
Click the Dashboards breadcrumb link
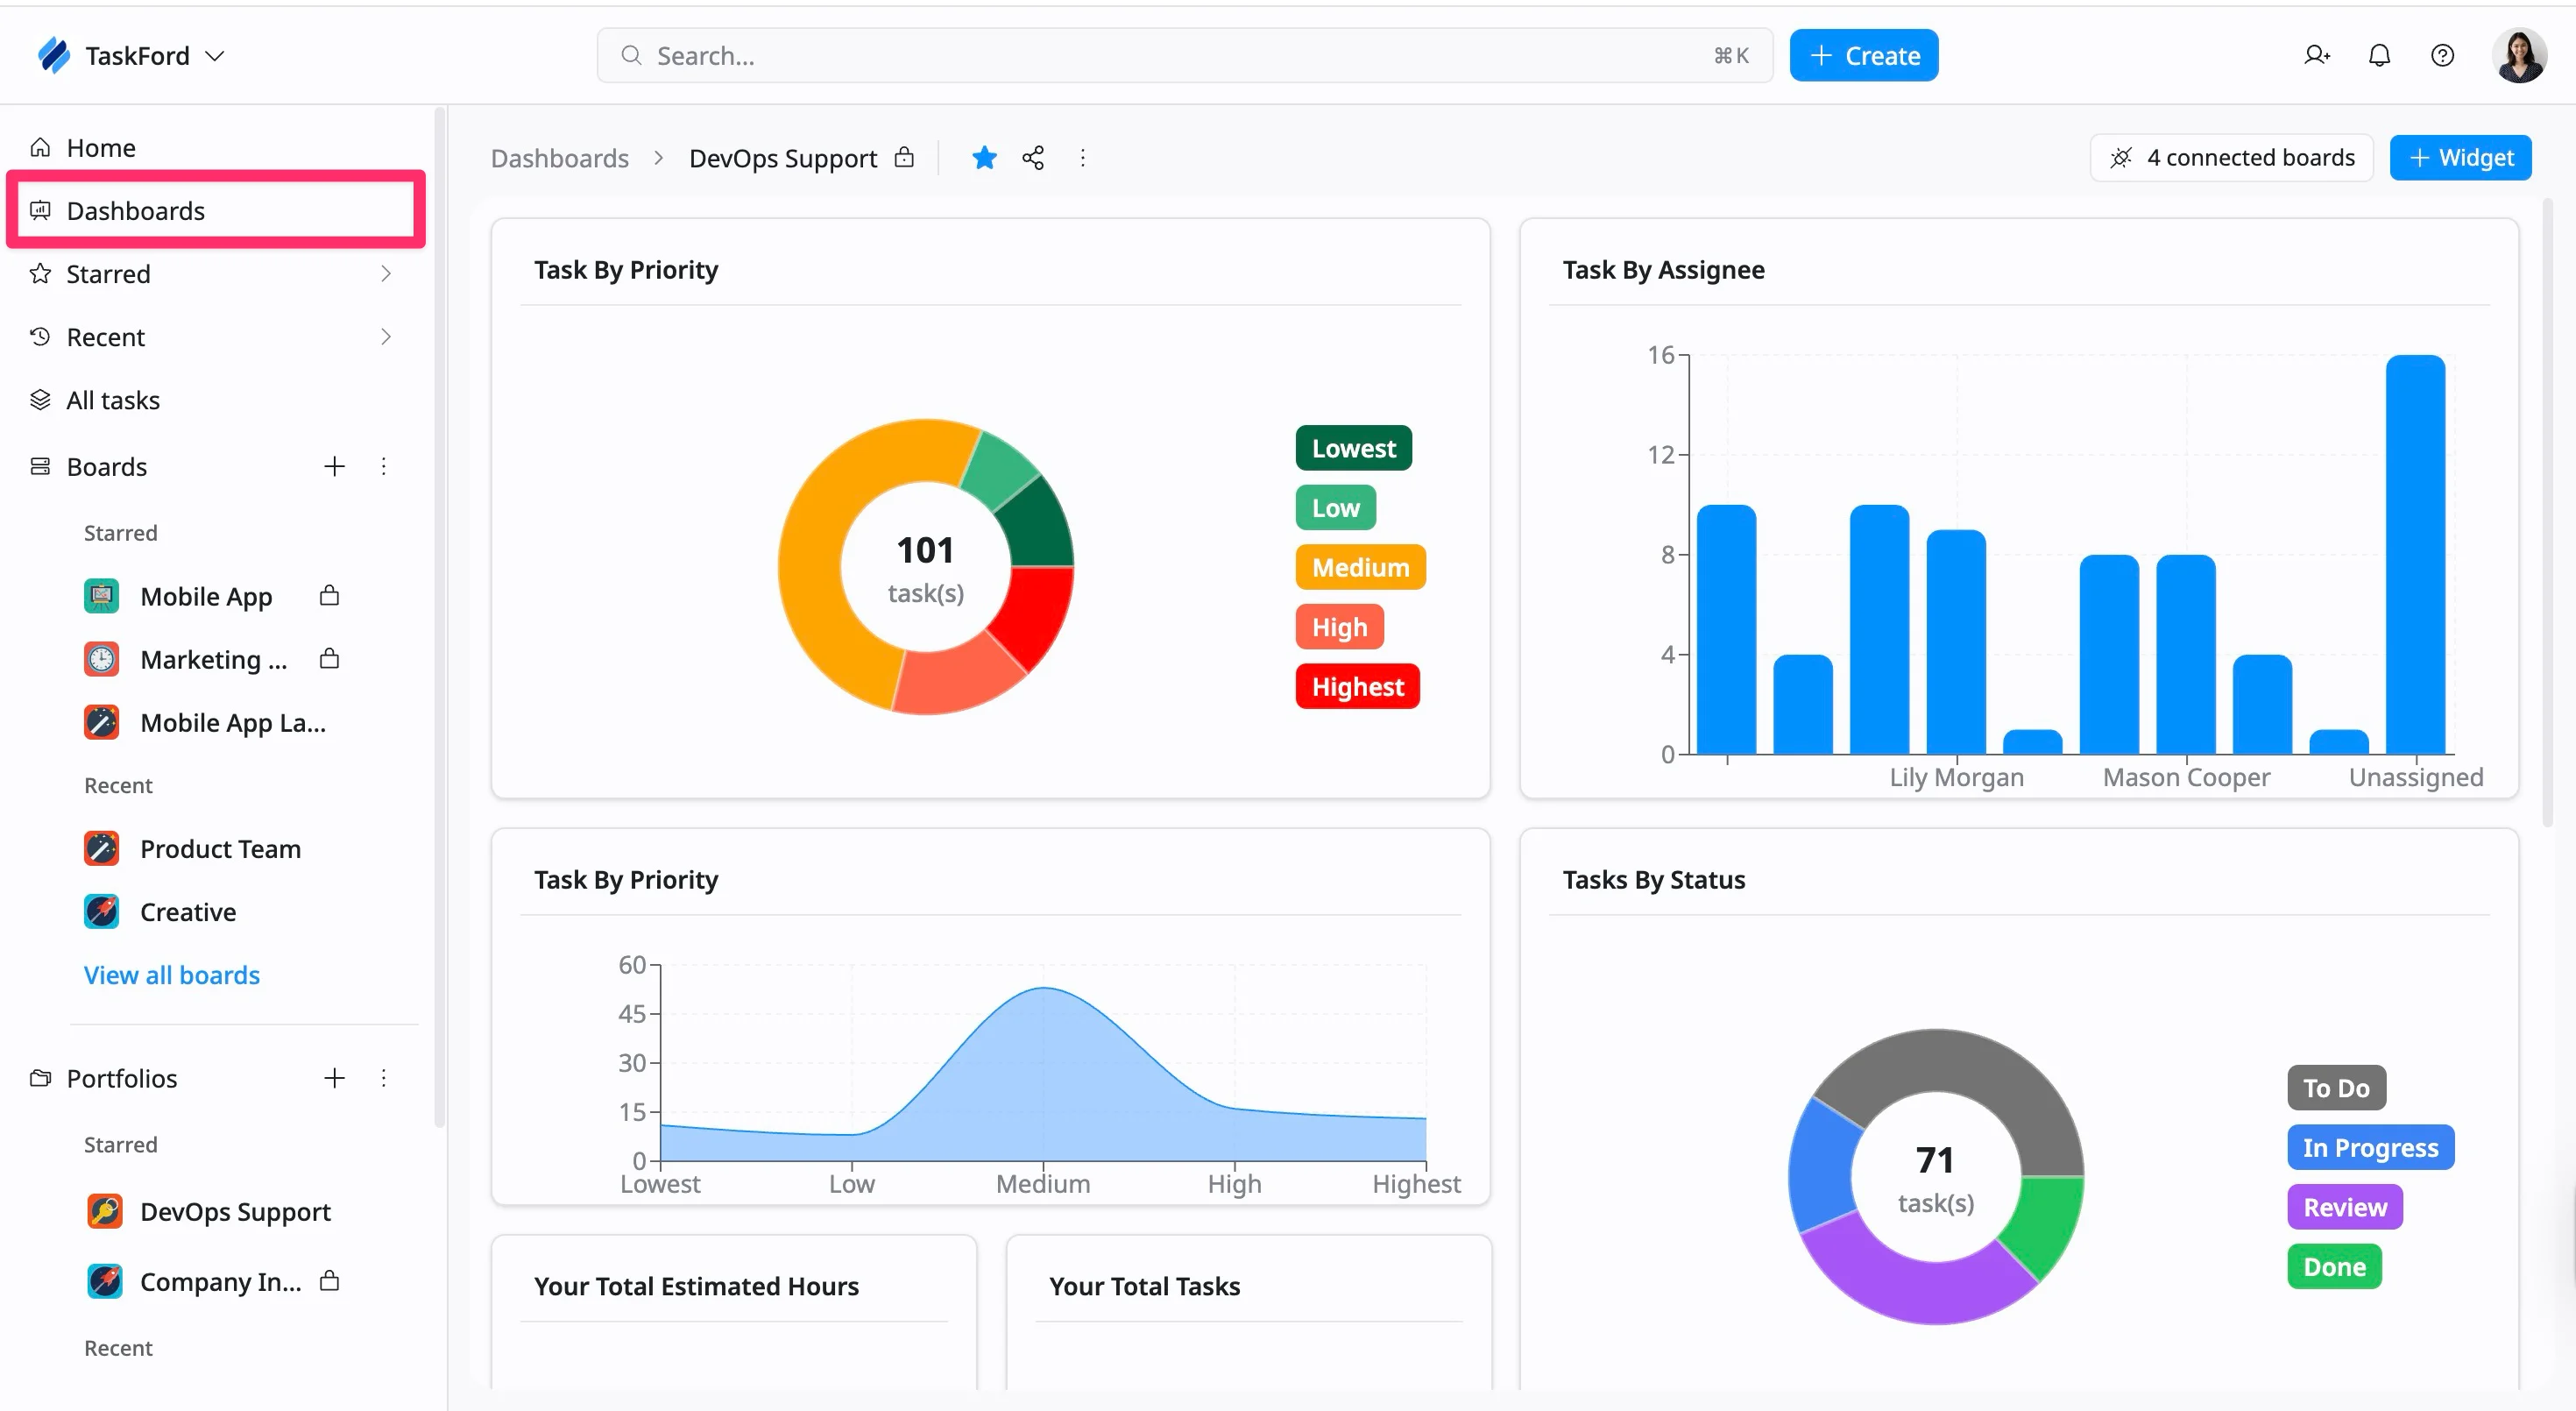tap(560, 158)
